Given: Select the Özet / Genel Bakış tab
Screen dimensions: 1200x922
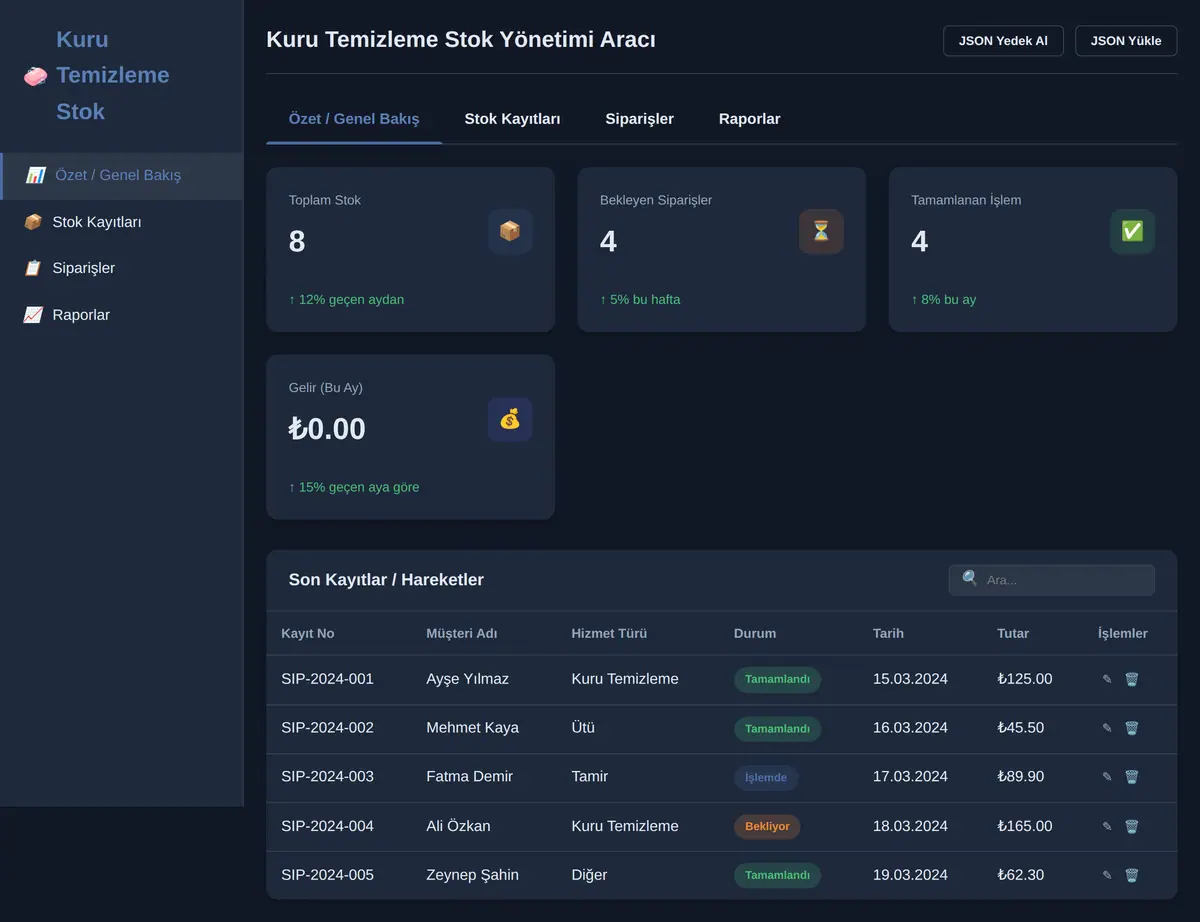Looking at the screenshot, I should click(x=354, y=119).
